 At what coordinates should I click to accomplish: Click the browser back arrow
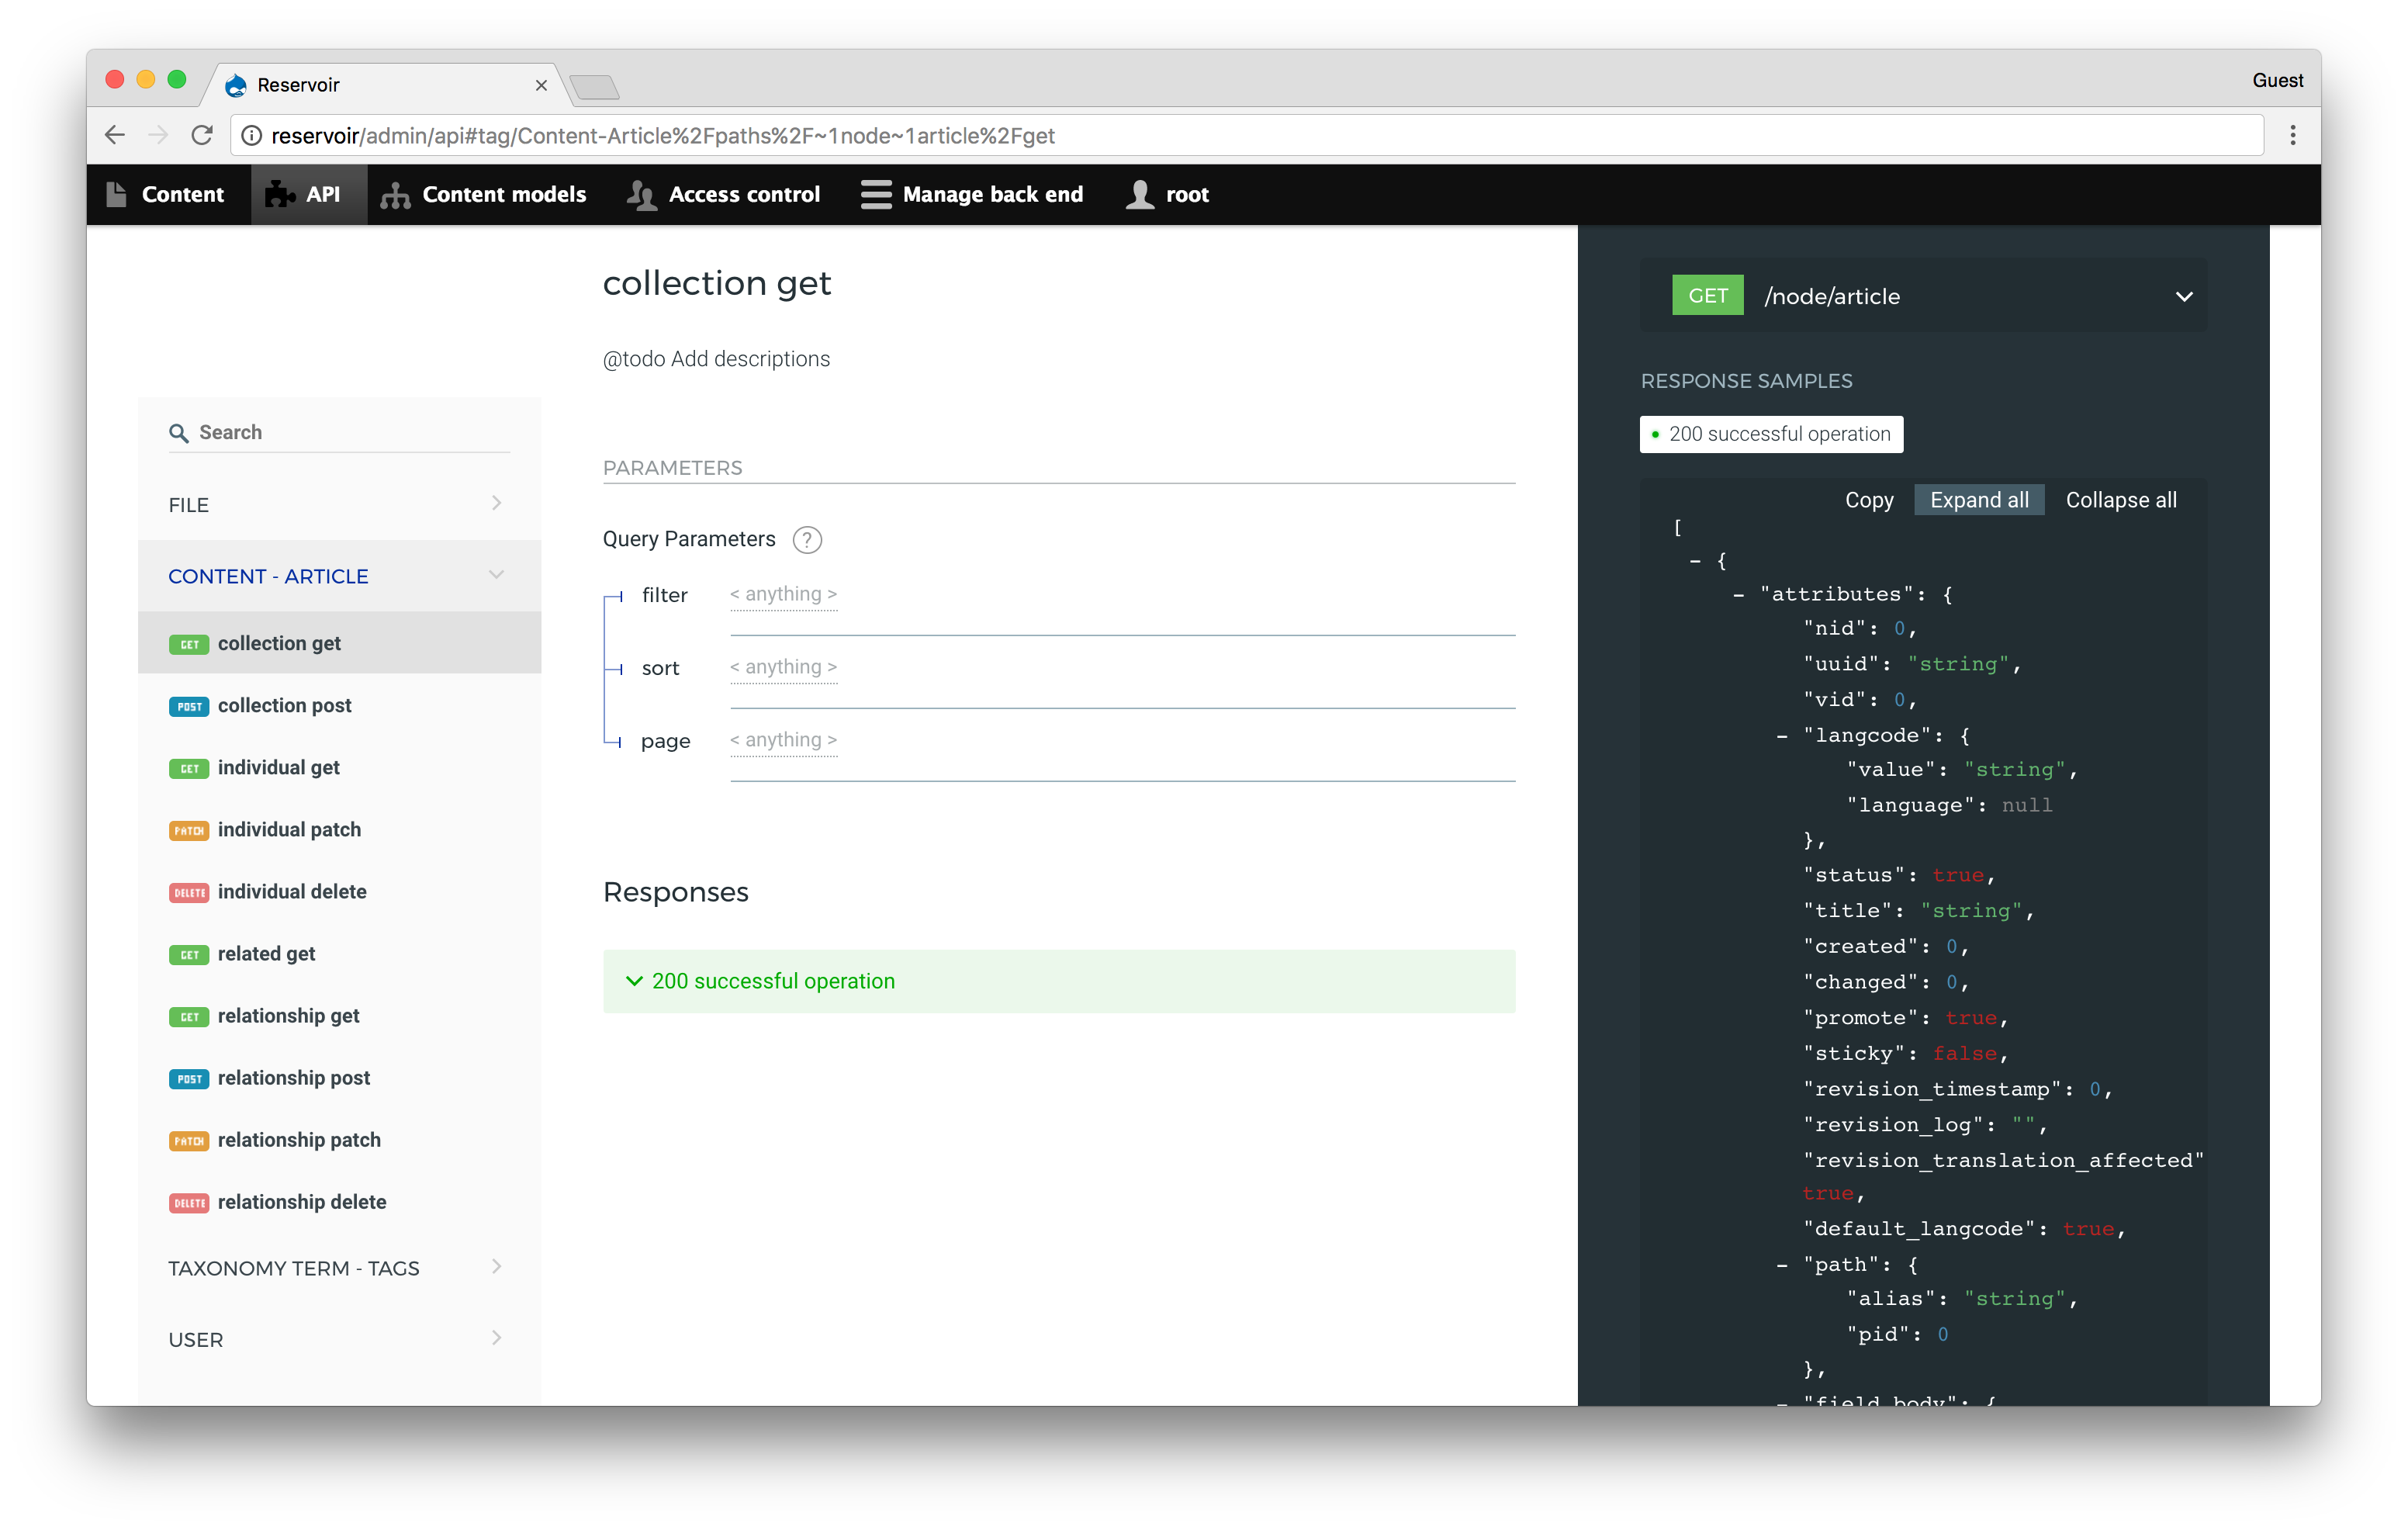click(115, 135)
